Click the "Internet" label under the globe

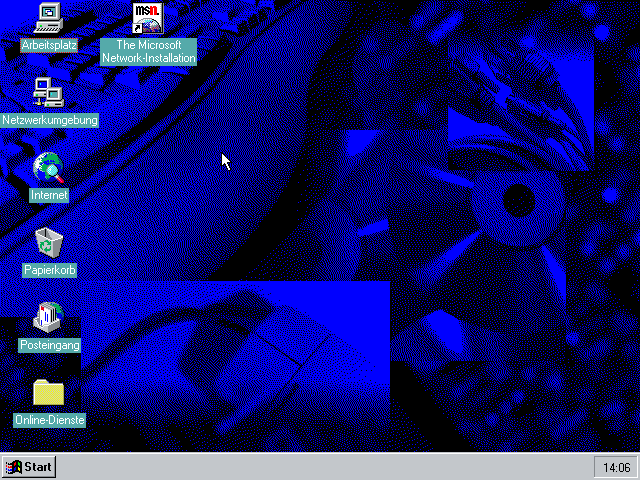tap(49, 195)
